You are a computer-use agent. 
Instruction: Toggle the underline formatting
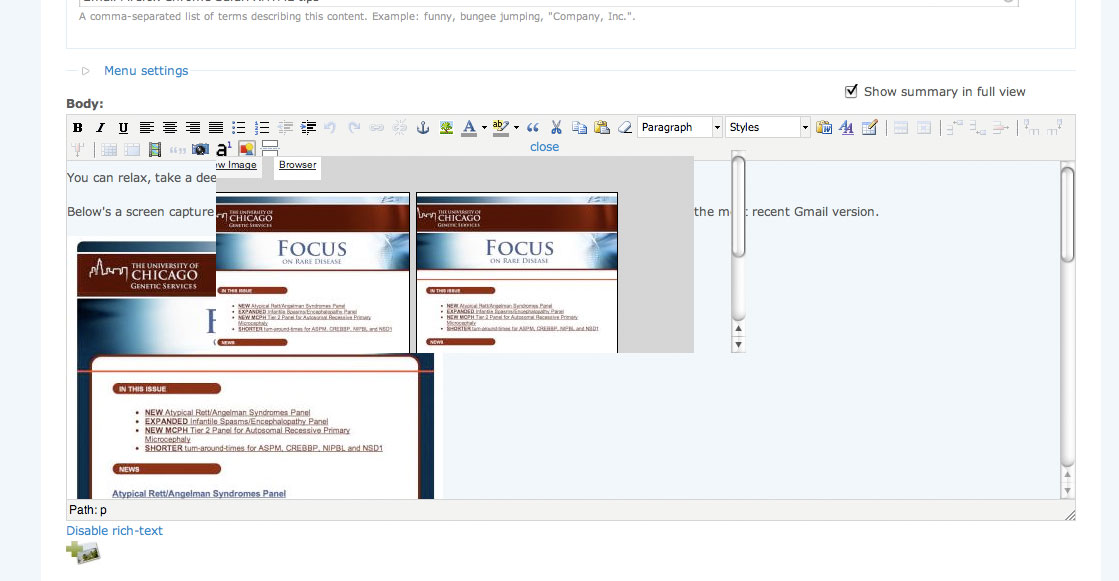(122, 127)
